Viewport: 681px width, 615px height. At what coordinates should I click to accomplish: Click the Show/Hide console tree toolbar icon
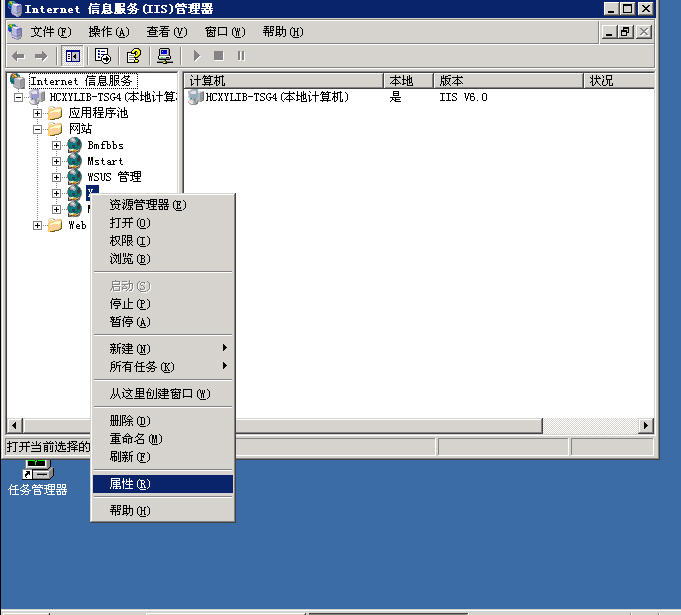tap(73, 56)
